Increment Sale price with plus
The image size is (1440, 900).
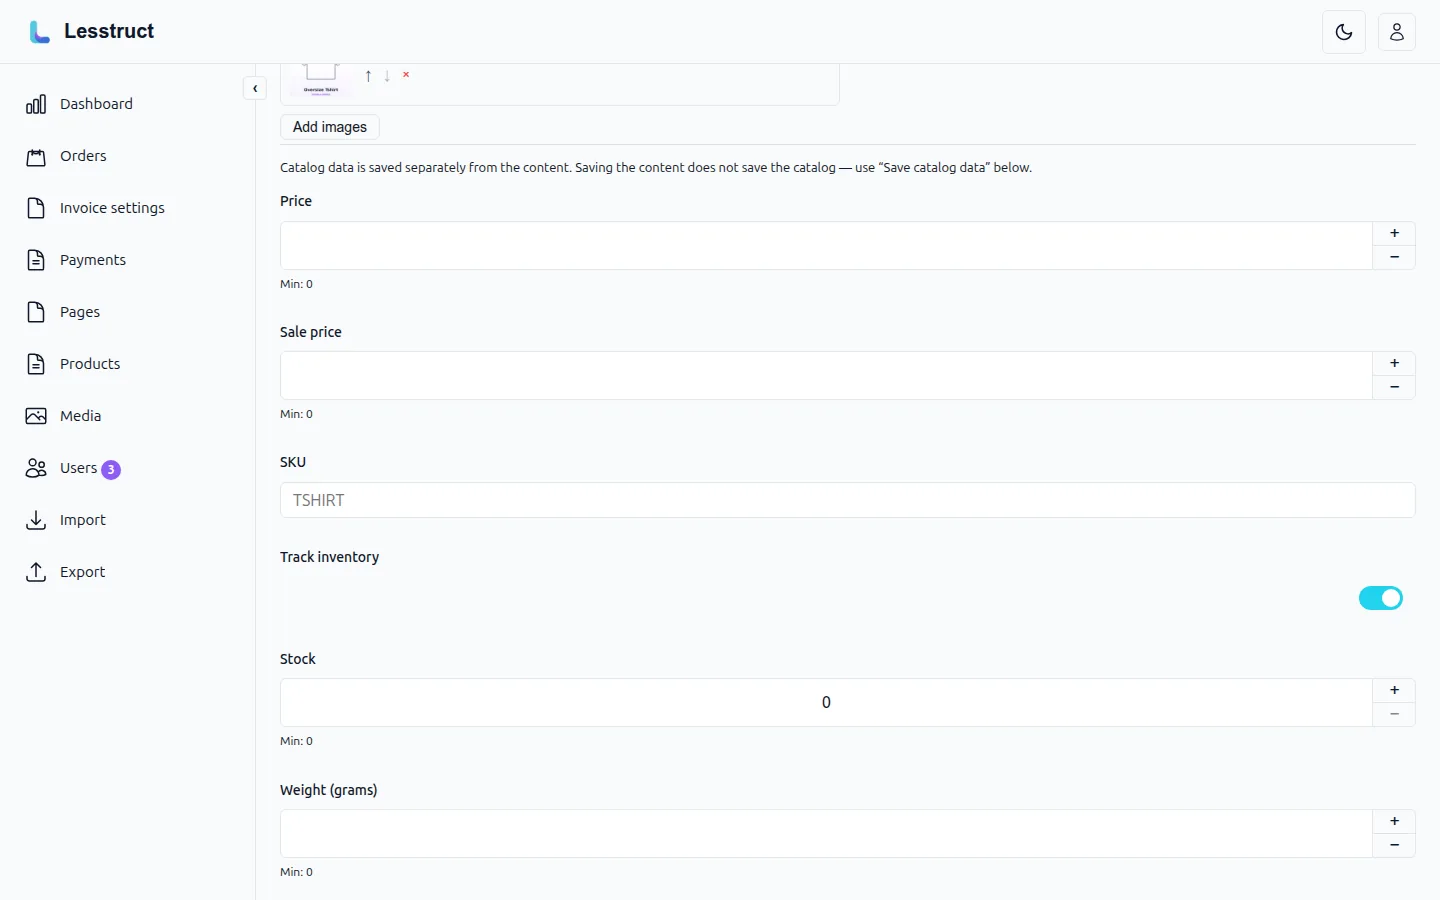click(1394, 364)
